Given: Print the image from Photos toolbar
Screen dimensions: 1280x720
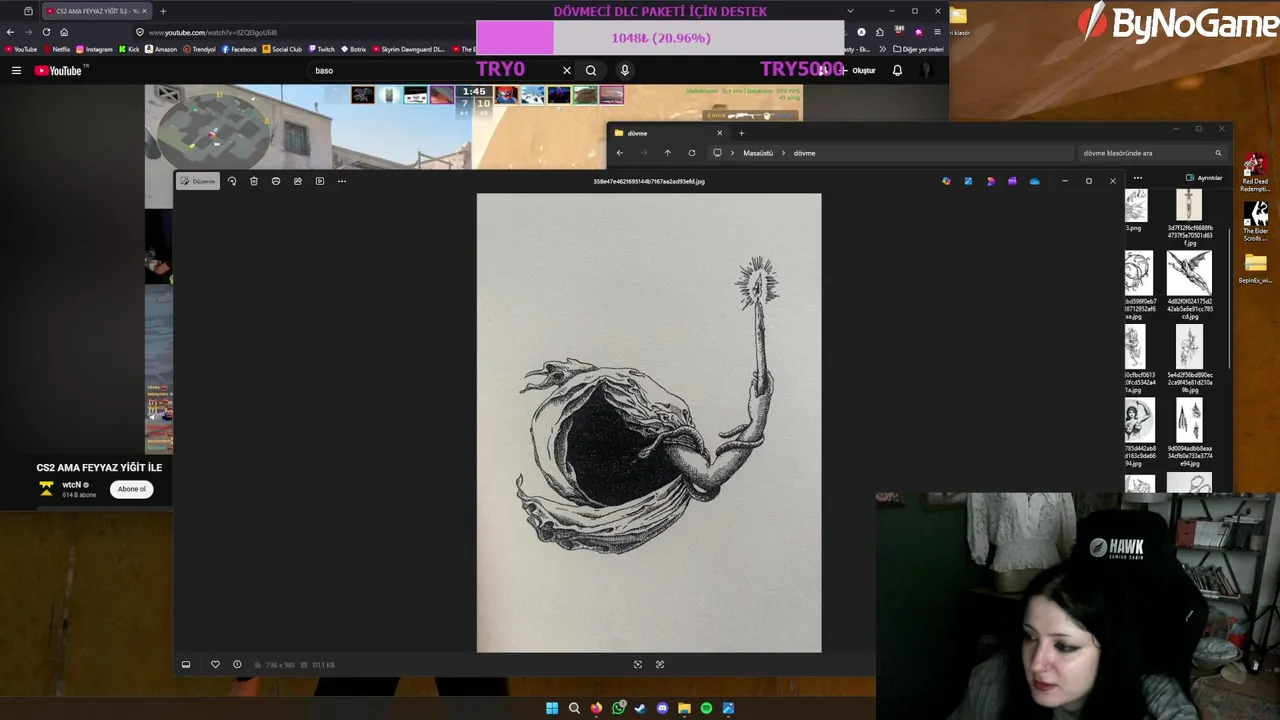Looking at the screenshot, I should [276, 181].
